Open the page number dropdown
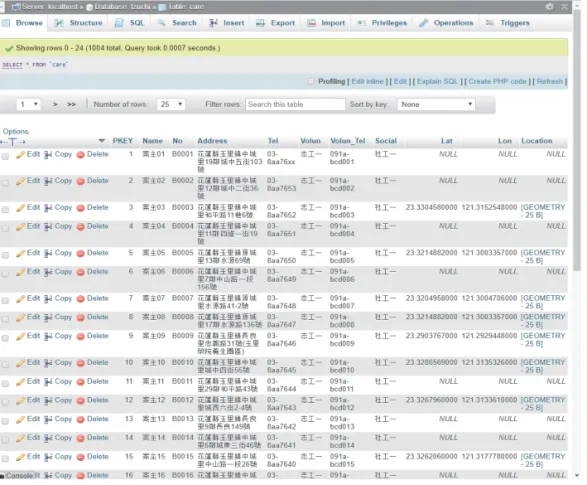 [29, 104]
